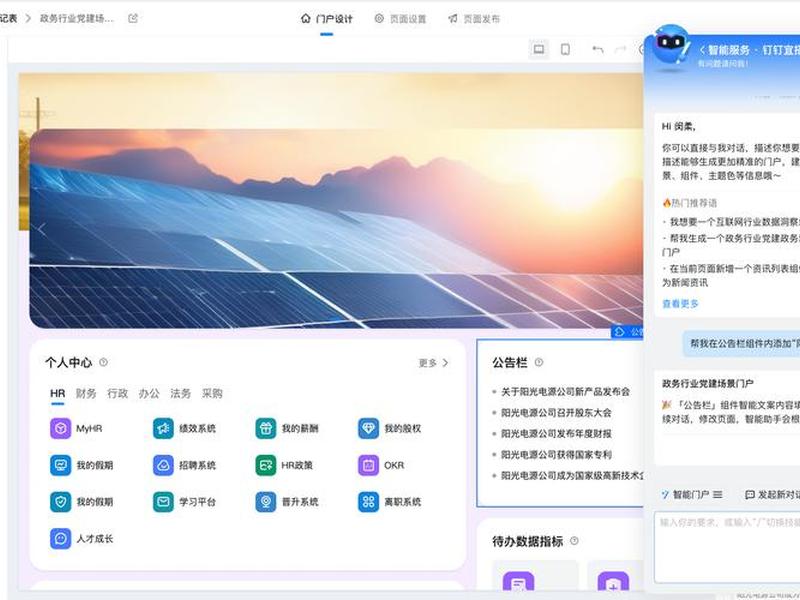Image resolution: width=800 pixels, height=600 pixels.
Task: Click the undo arrow in the toolbar
Action: [x=597, y=49]
